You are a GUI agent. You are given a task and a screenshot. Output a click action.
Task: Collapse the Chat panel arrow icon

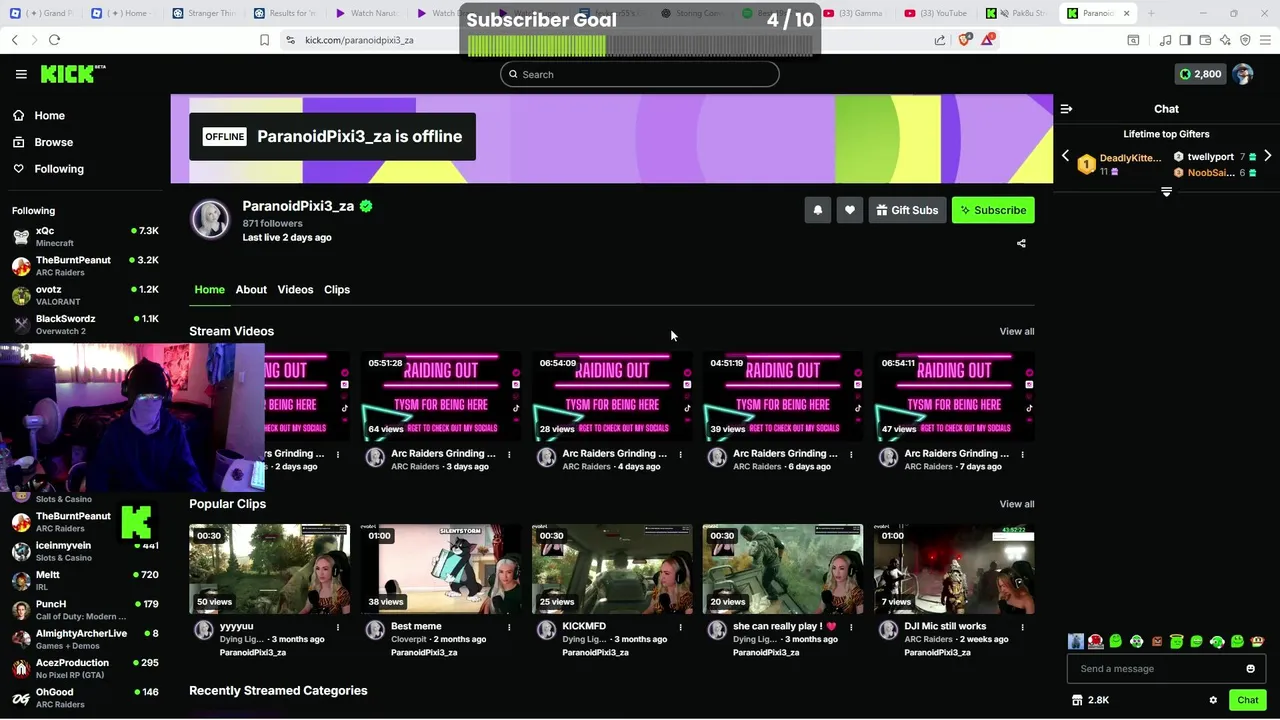(x=1066, y=109)
